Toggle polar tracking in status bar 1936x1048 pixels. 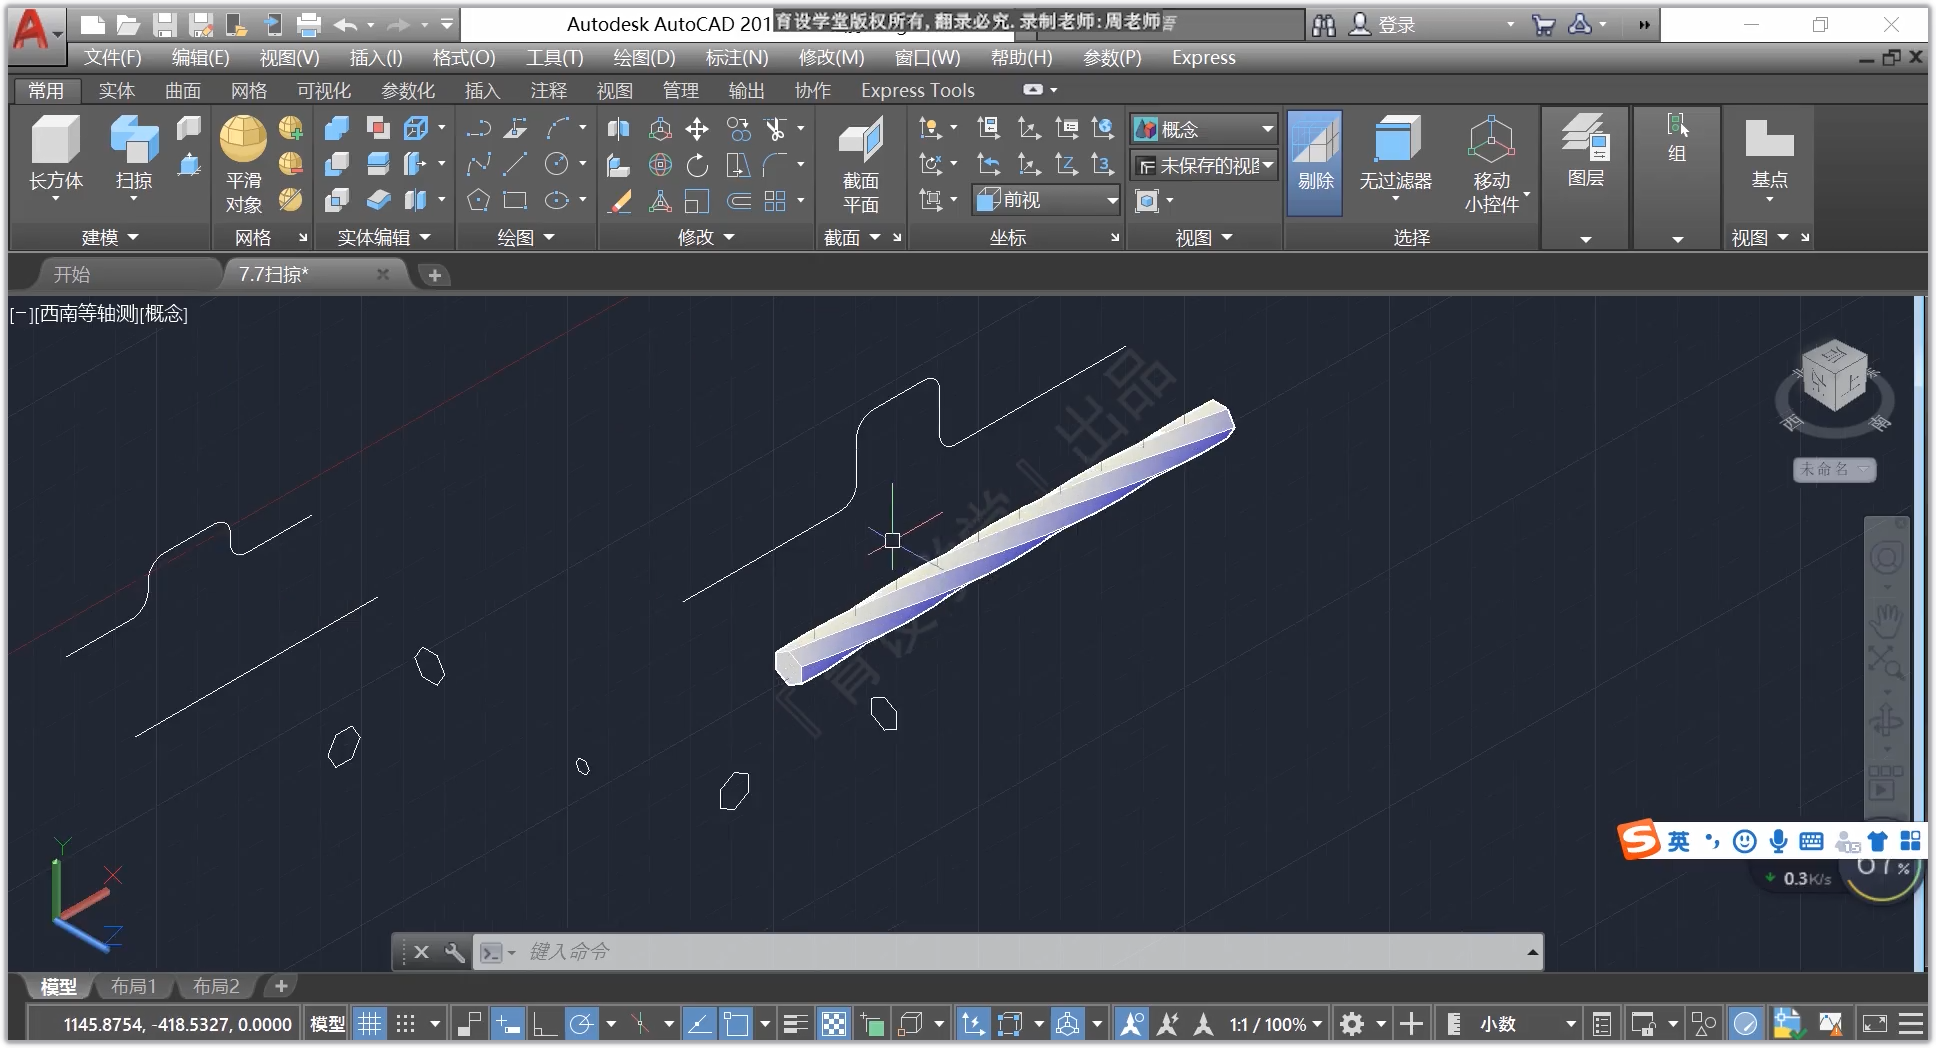(x=581, y=1024)
